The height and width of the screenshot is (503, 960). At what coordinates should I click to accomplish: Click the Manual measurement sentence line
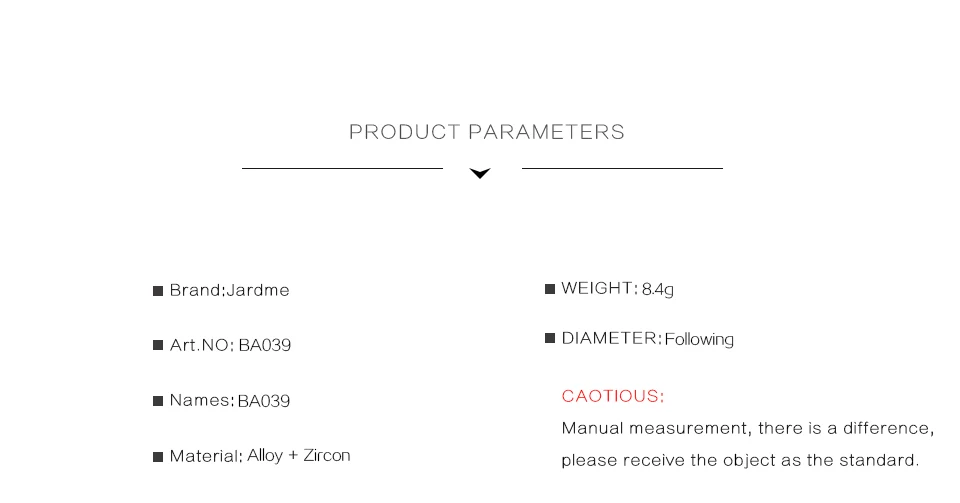click(748, 428)
